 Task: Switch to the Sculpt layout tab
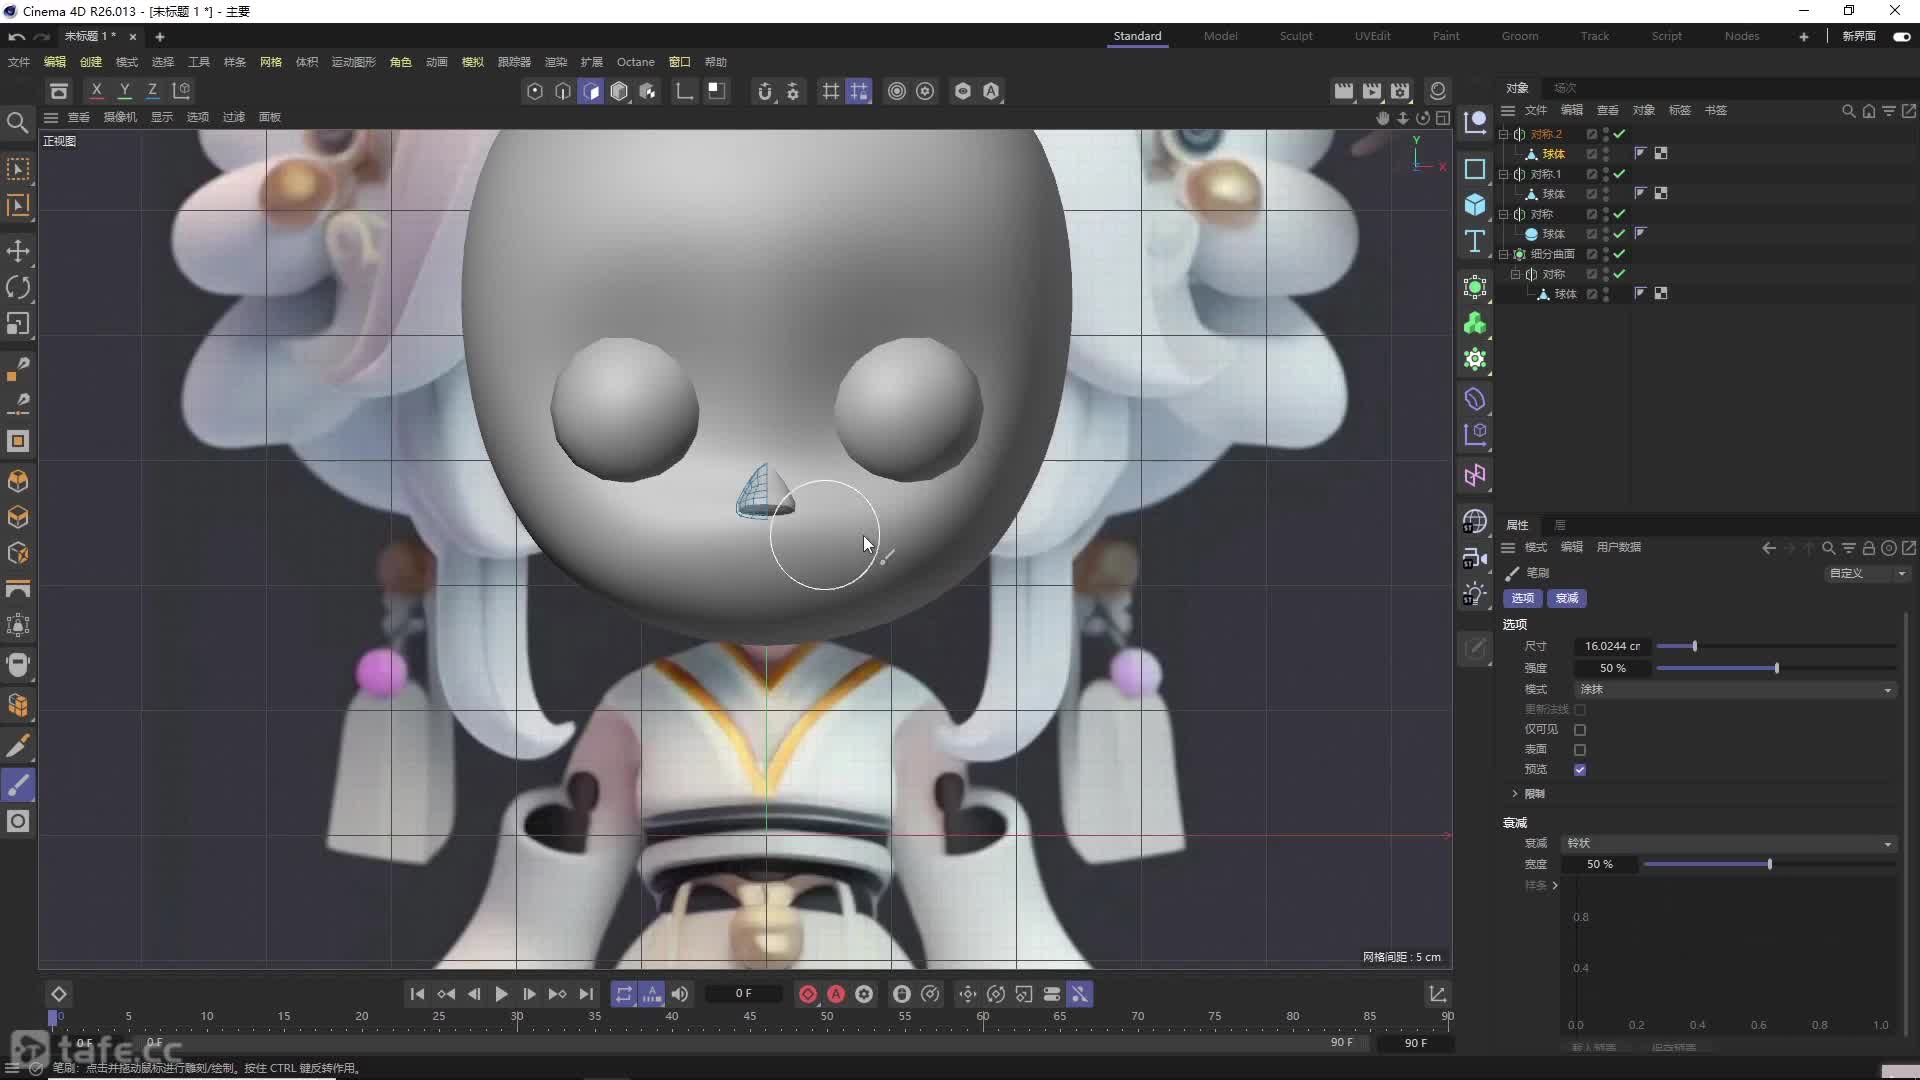point(1296,36)
